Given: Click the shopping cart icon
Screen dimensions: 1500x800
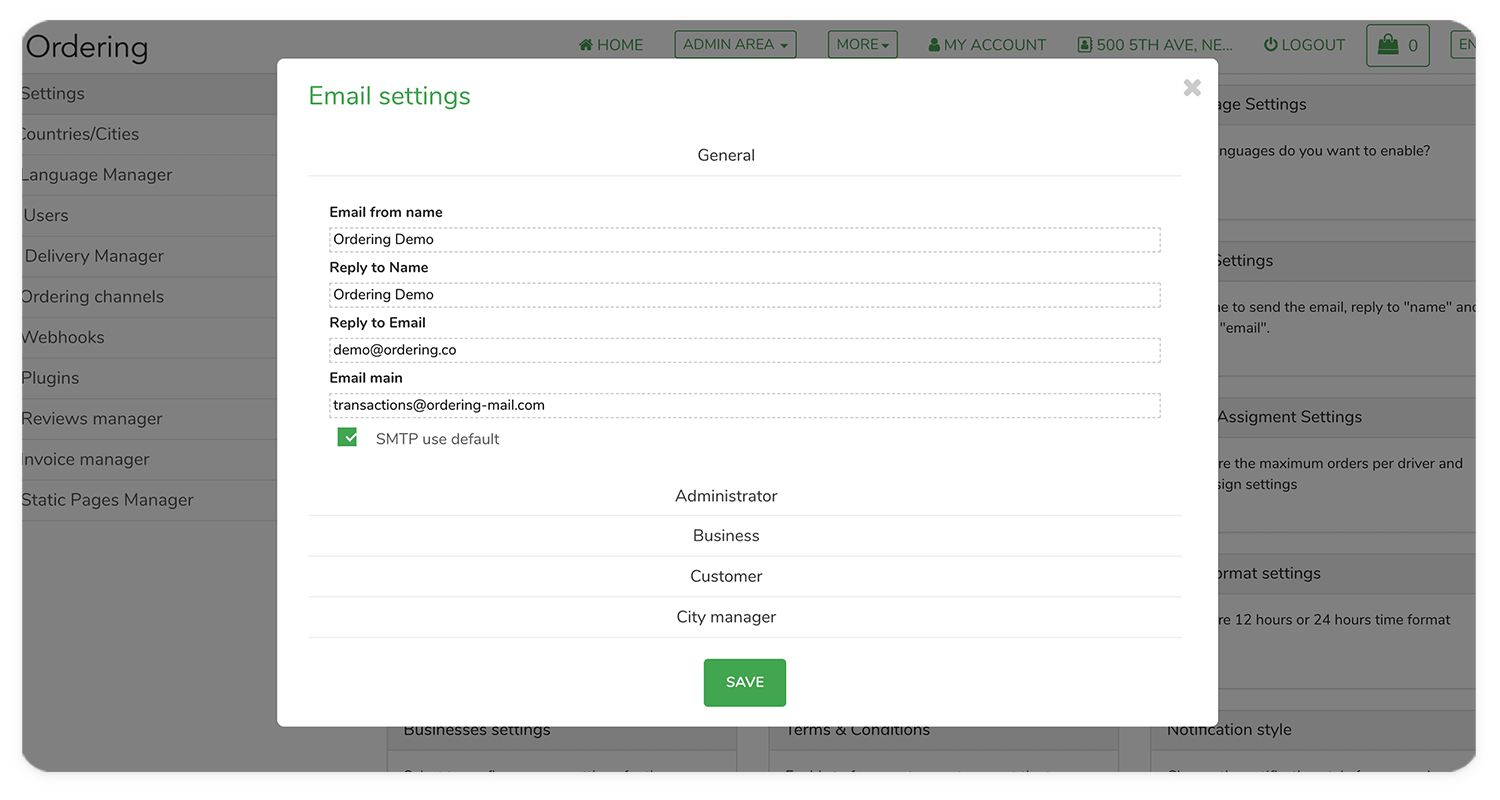Looking at the screenshot, I should point(1388,45).
